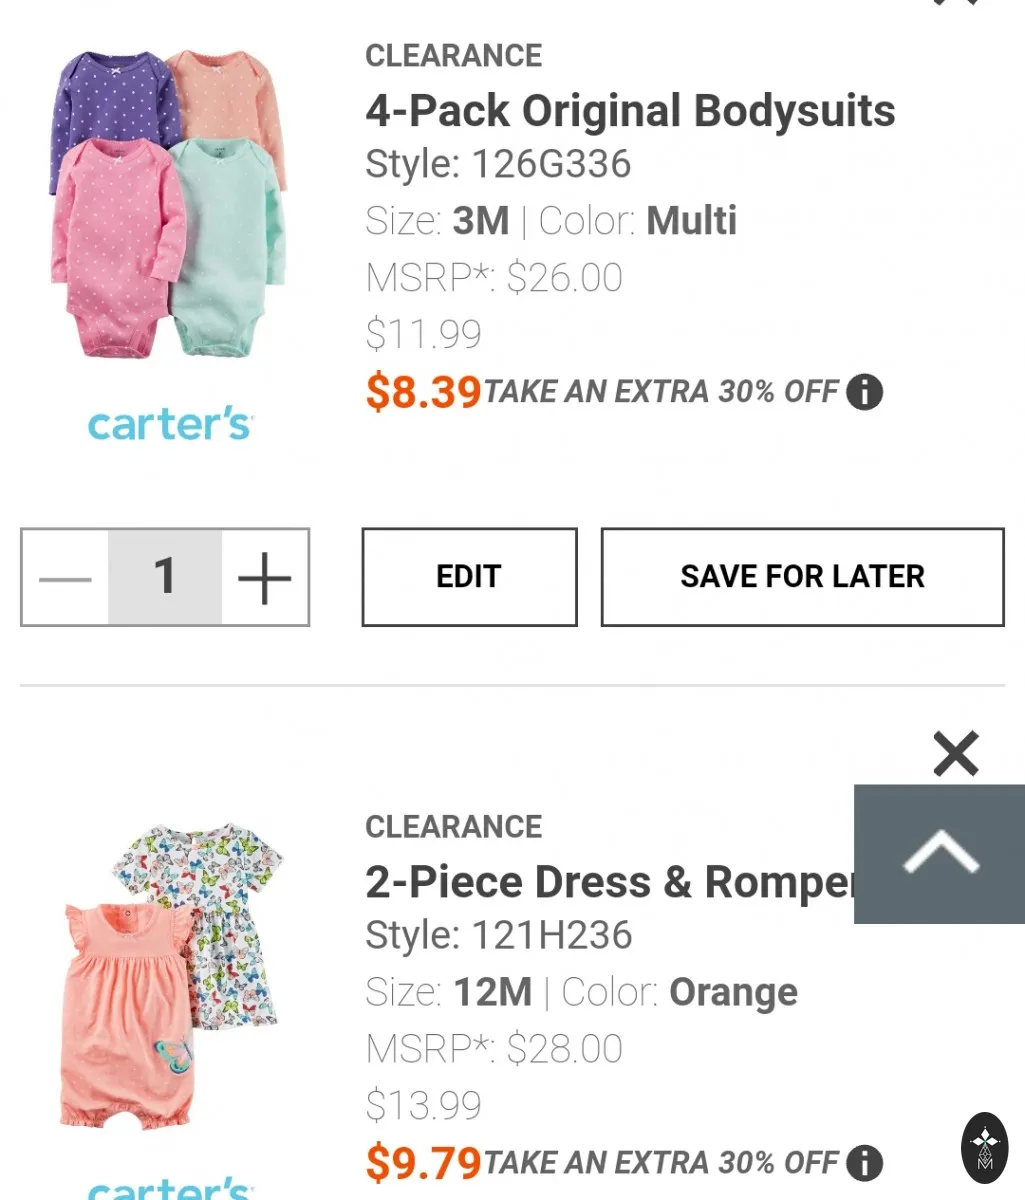Image resolution: width=1025 pixels, height=1200 pixels.
Task: View the four bodysuits product image
Action: click(168, 205)
